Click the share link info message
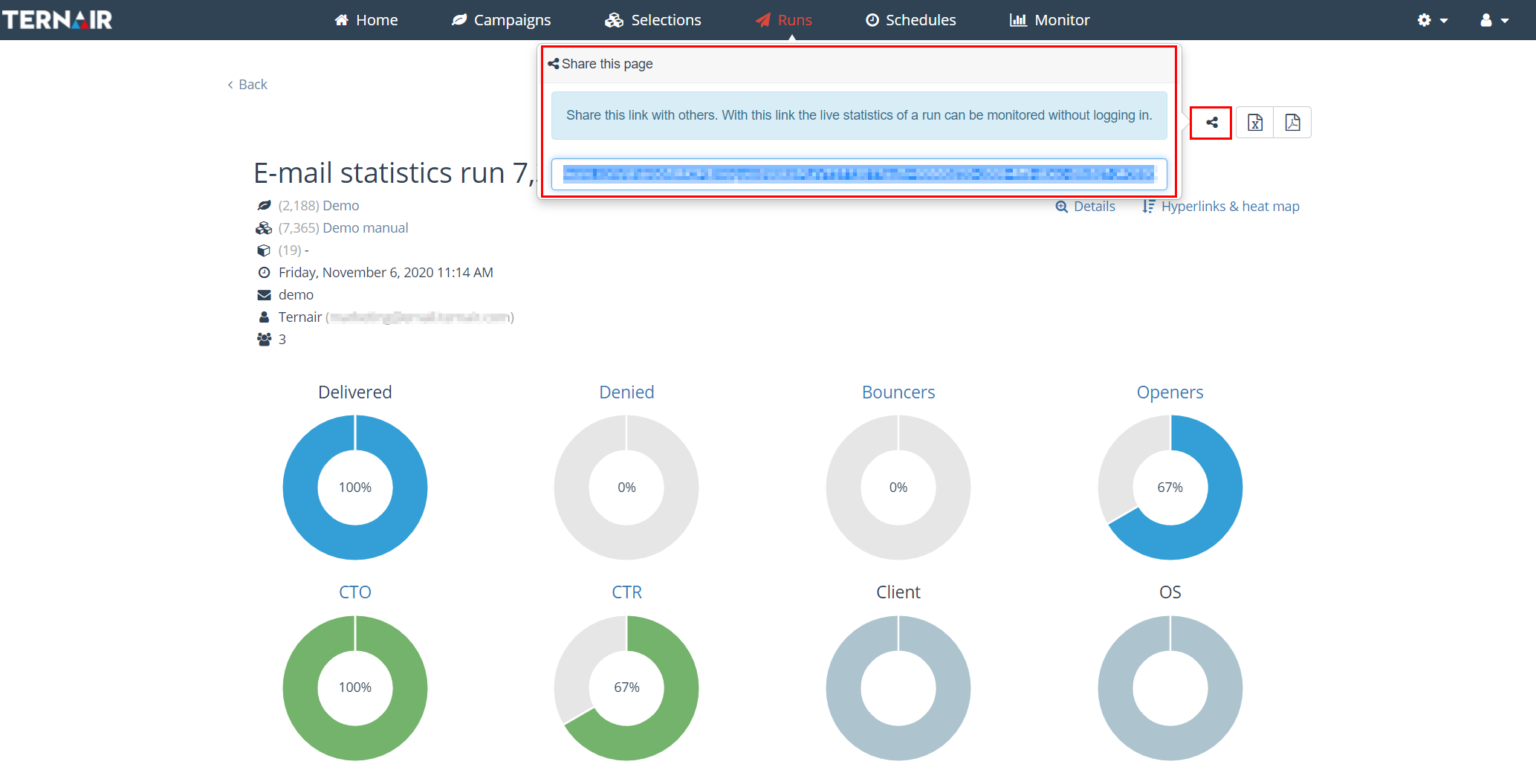The width and height of the screenshot is (1536, 770). pos(859,115)
